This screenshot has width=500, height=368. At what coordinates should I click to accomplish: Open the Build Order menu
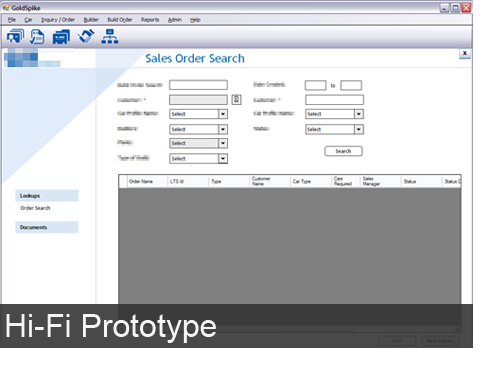click(120, 20)
